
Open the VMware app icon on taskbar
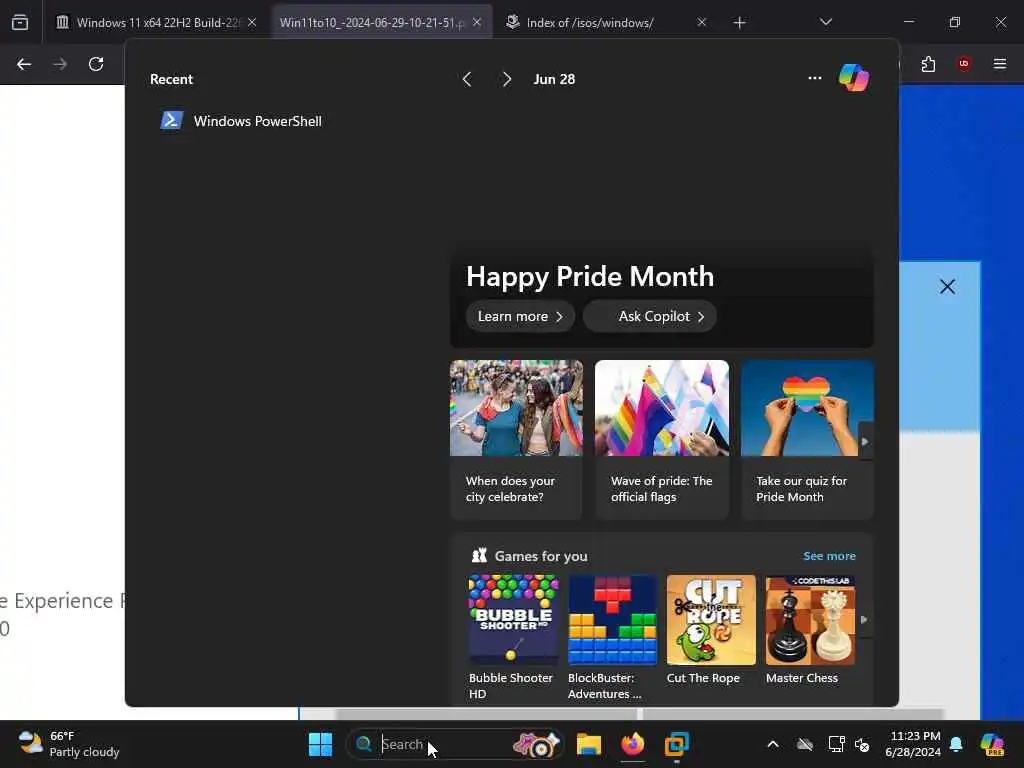(x=677, y=744)
